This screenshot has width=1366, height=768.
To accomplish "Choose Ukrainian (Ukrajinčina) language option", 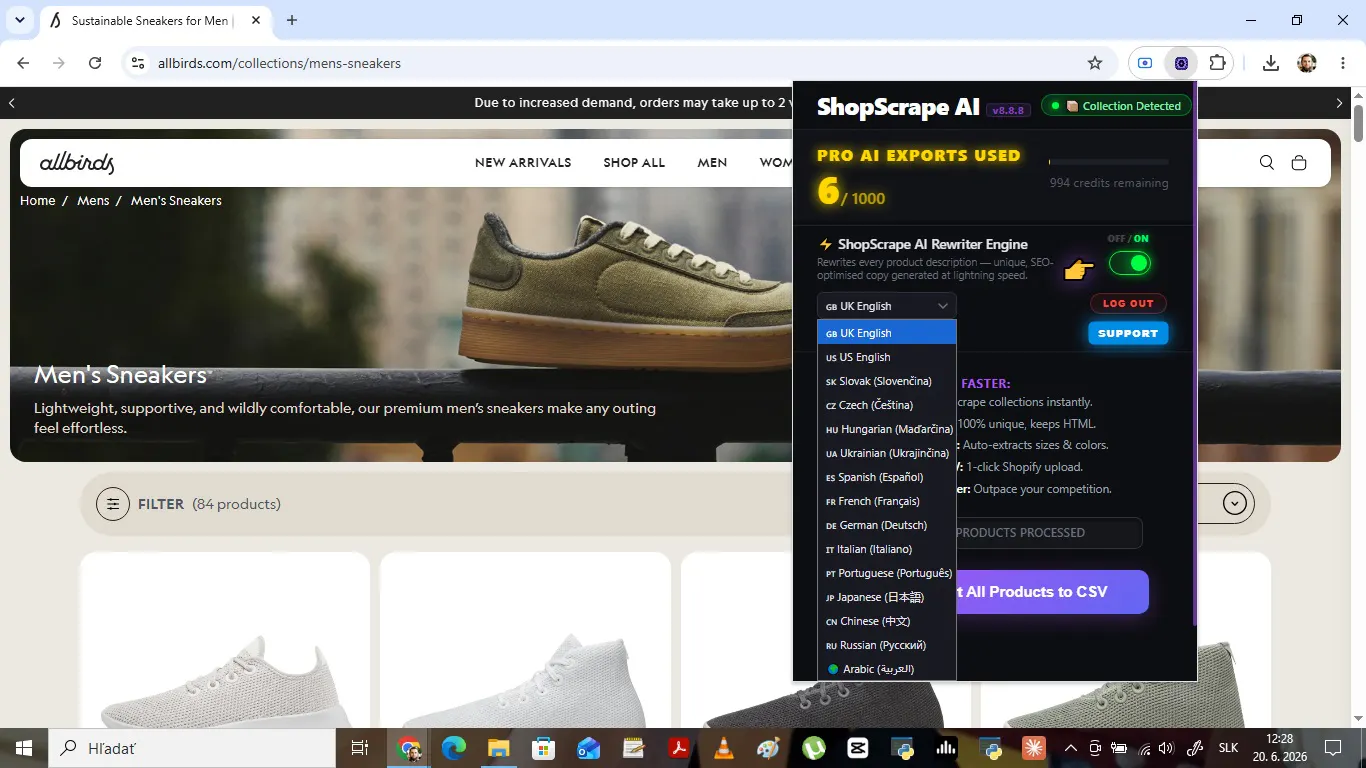I will pyautogui.click(x=886, y=453).
